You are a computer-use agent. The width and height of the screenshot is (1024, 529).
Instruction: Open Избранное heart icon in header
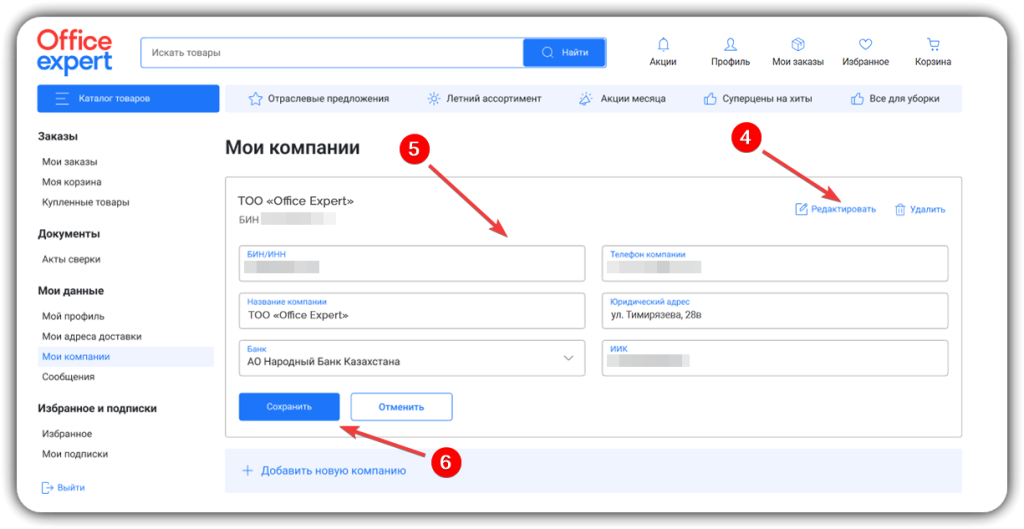tap(865, 45)
